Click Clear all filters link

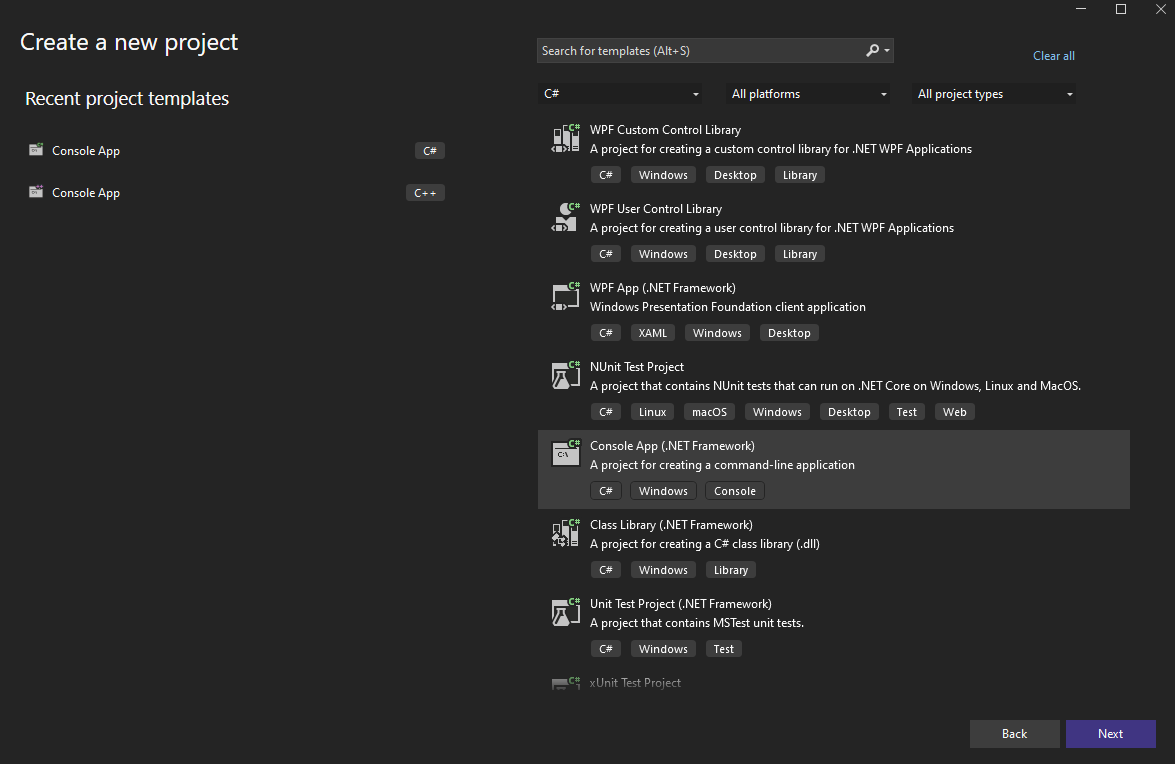click(x=1054, y=55)
